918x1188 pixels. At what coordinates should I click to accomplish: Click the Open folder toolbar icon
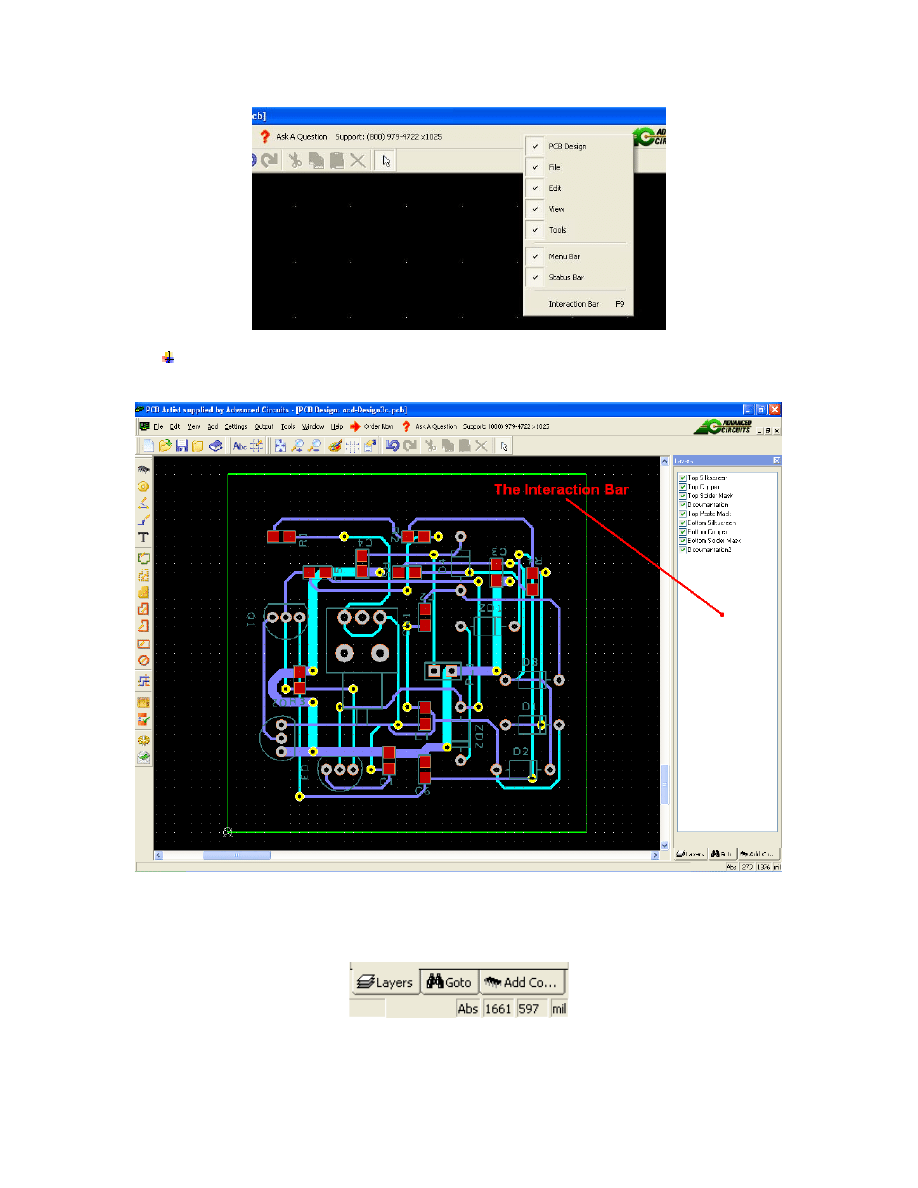(165, 446)
